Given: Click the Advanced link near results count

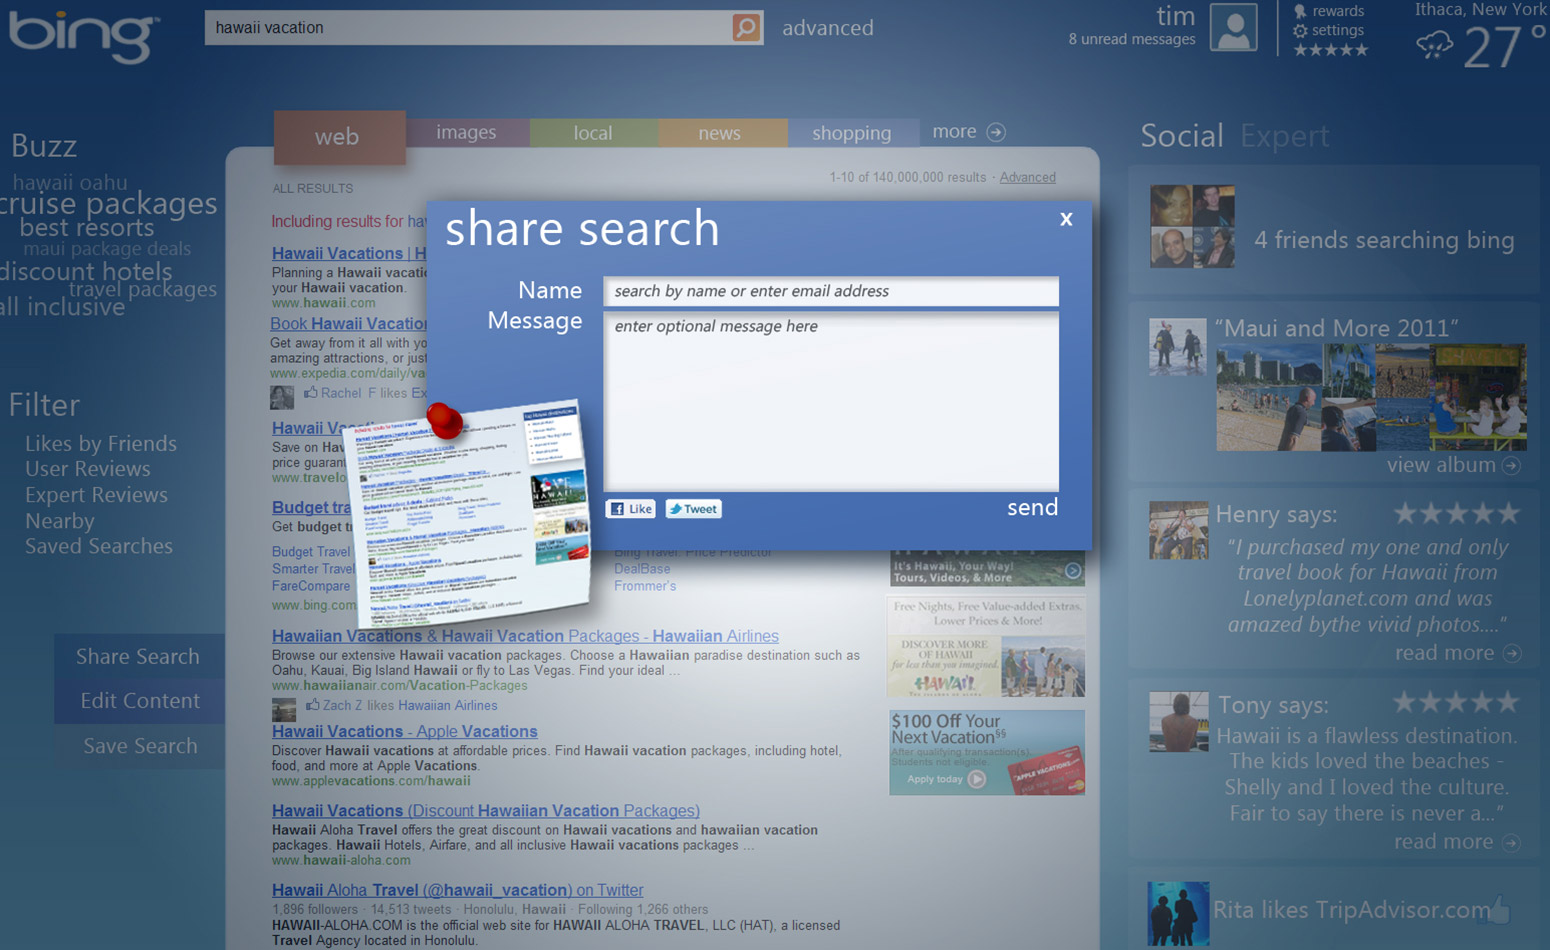Looking at the screenshot, I should click(x=1027, y=177).
